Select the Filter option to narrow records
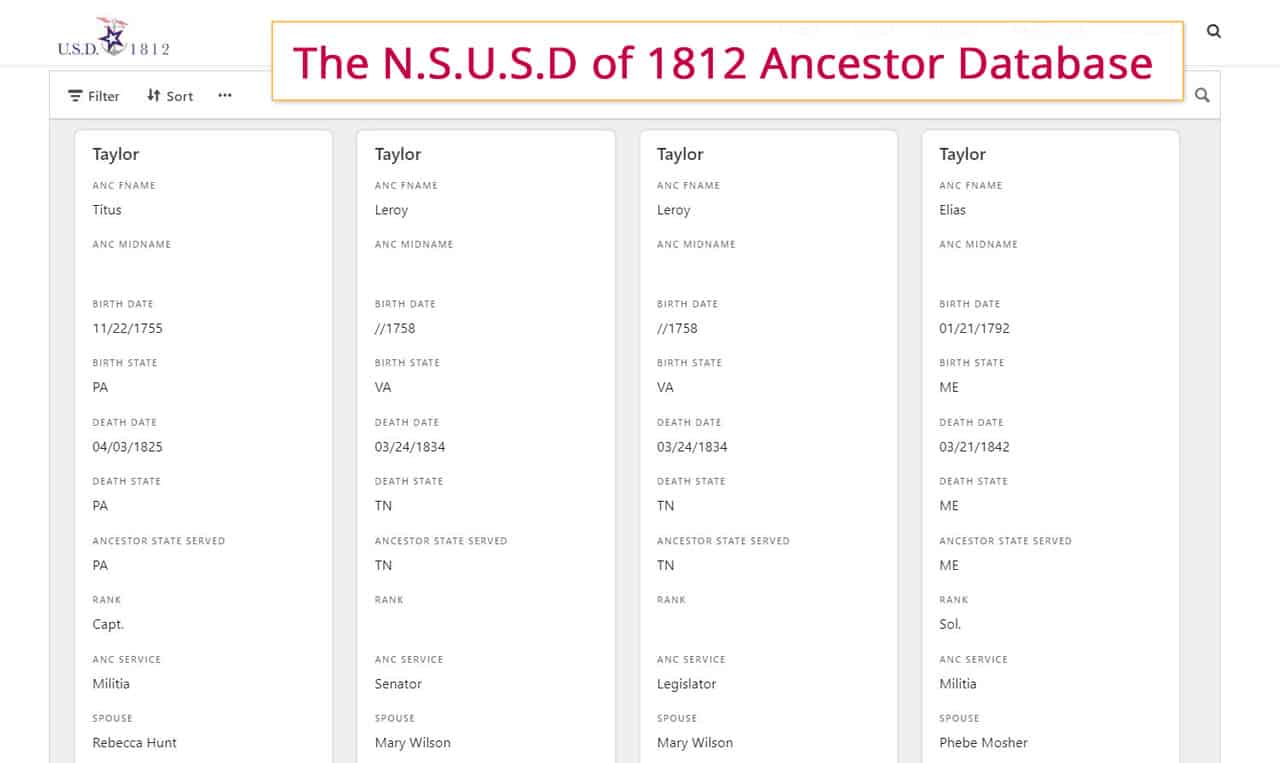 click(92, 95)
